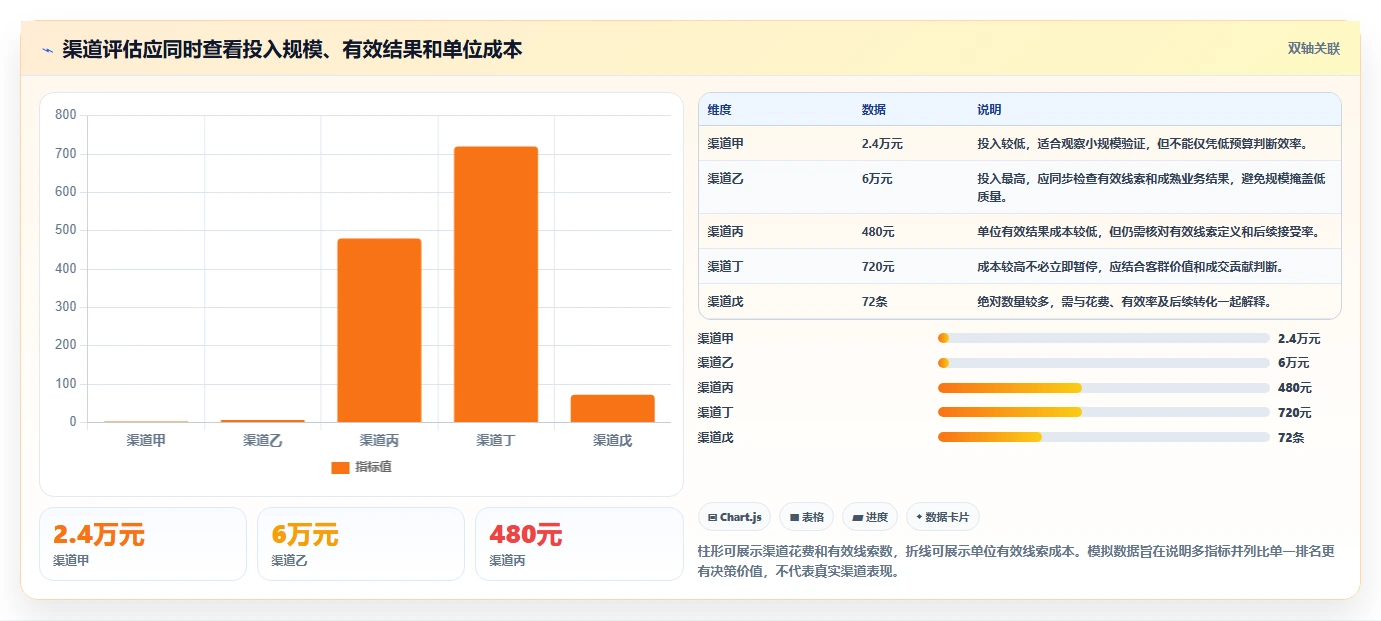Click the 渠道丙 cell in the table
1381x621 pixels.
tap(726, 232)
